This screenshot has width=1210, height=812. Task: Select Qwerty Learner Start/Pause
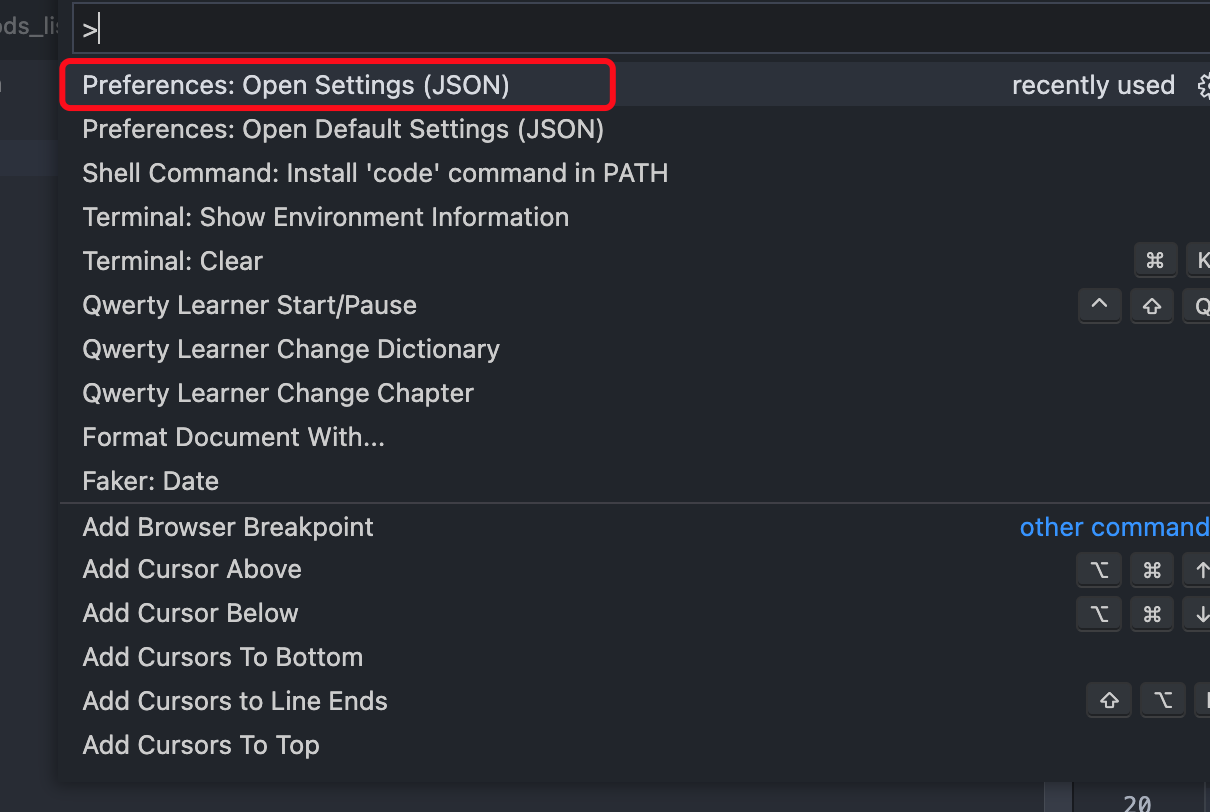tap(635, 305)
